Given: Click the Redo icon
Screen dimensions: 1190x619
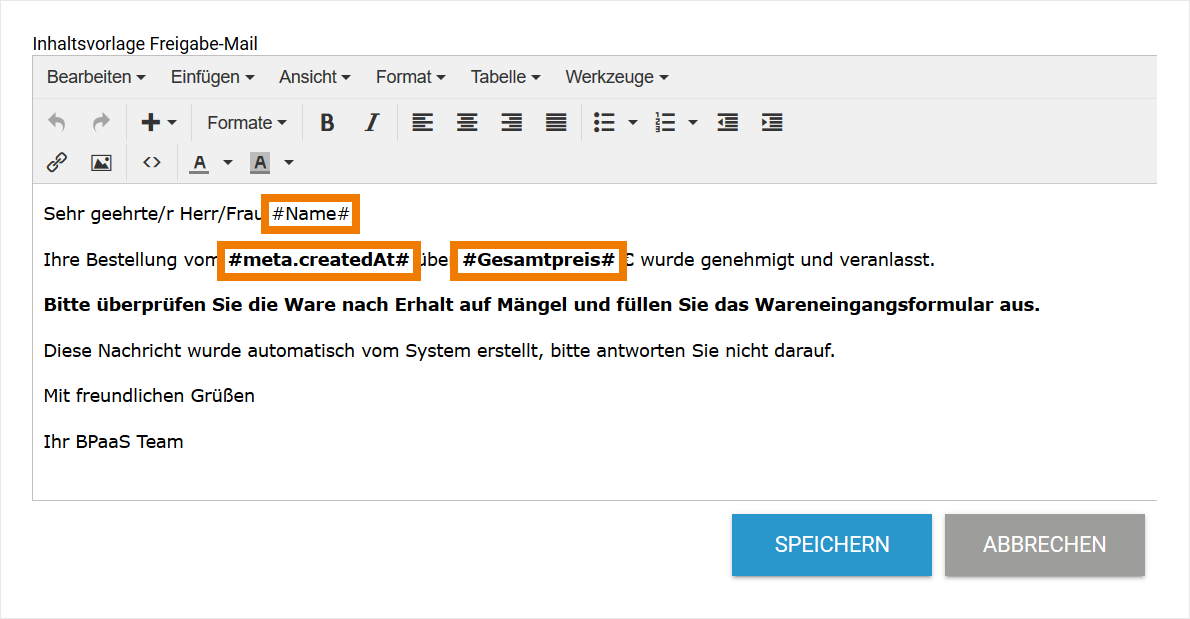Looking at the screenshot, I should pos(99,122).
